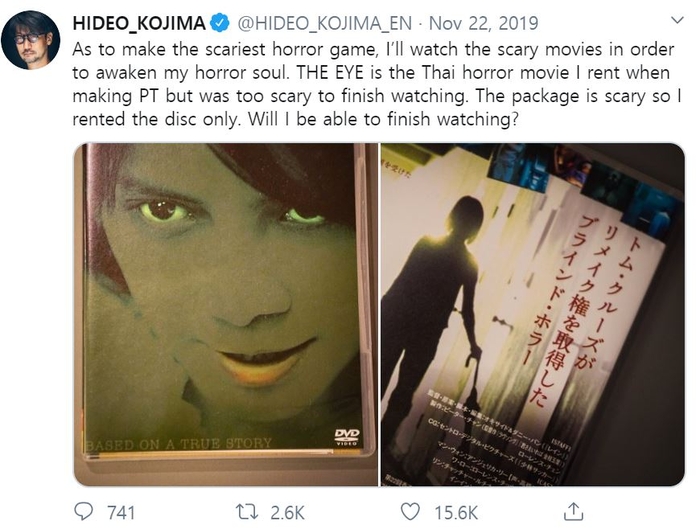
Task: Click the reply speech bubble icon
Action: (83, 512)
